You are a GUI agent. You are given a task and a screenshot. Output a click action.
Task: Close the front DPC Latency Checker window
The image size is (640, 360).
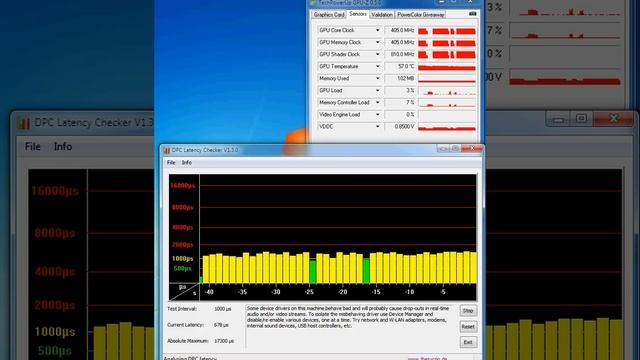click(472, 149)
